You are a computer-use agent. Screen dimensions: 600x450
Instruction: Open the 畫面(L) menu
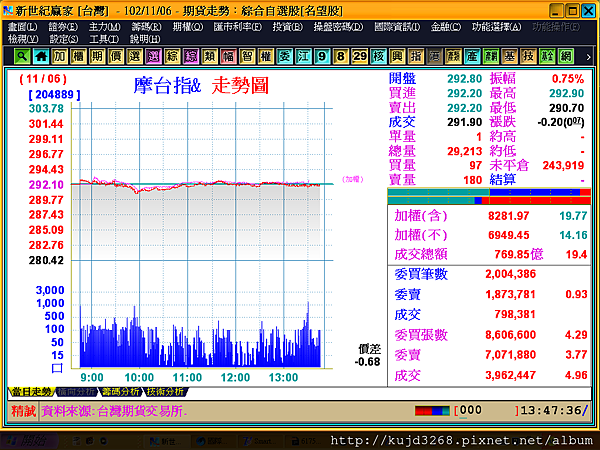point(23,27)
